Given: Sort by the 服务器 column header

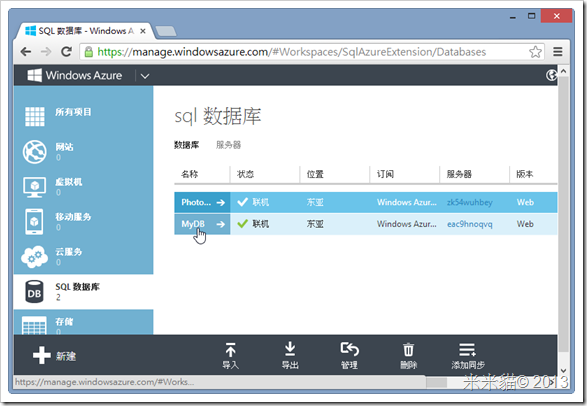Looking at the screenshot, I should [459, 174].
